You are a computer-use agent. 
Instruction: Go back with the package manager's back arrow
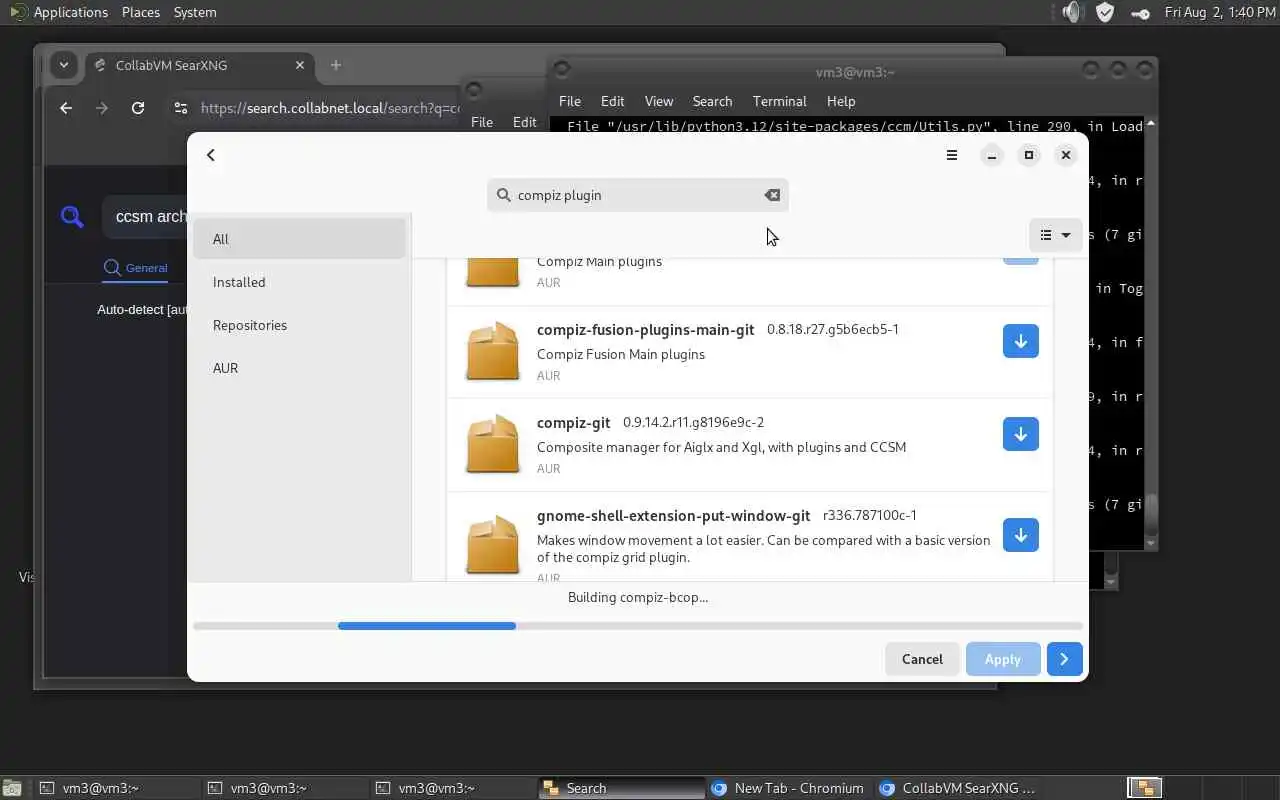point(210,155)
